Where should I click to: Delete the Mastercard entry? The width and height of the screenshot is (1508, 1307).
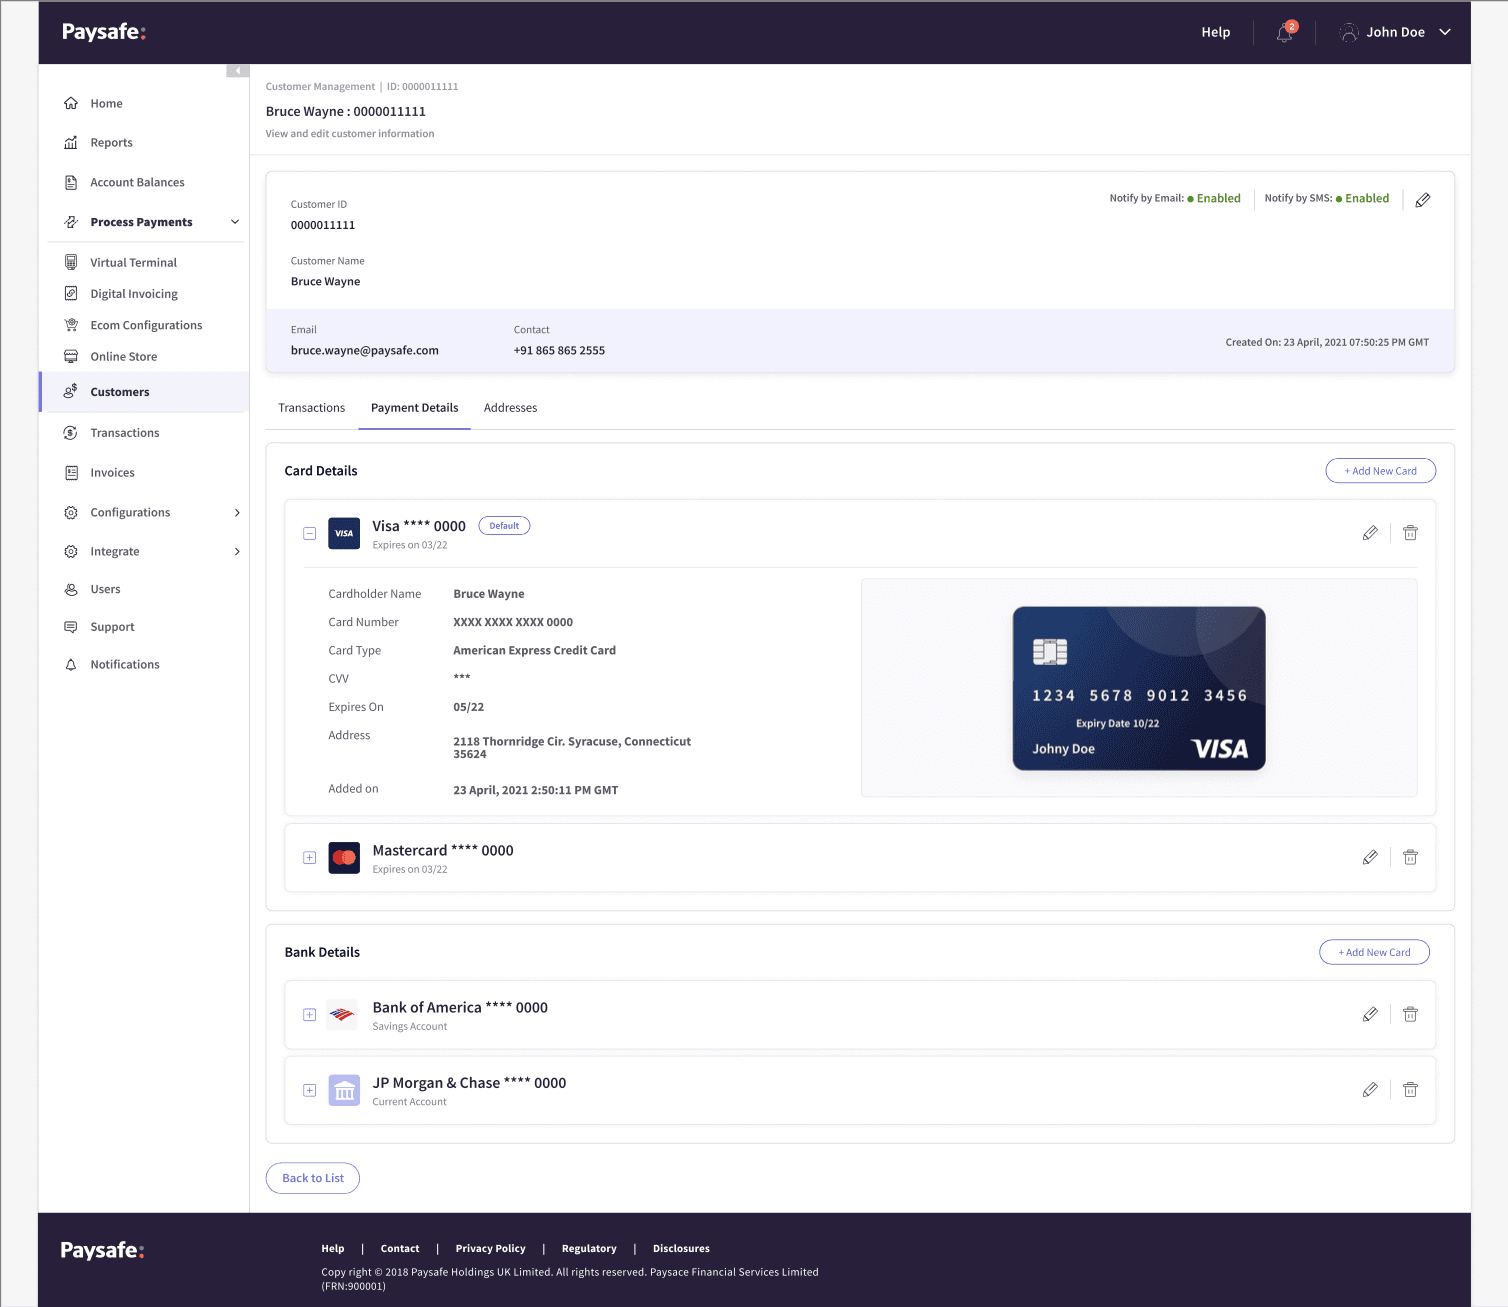1410,857
